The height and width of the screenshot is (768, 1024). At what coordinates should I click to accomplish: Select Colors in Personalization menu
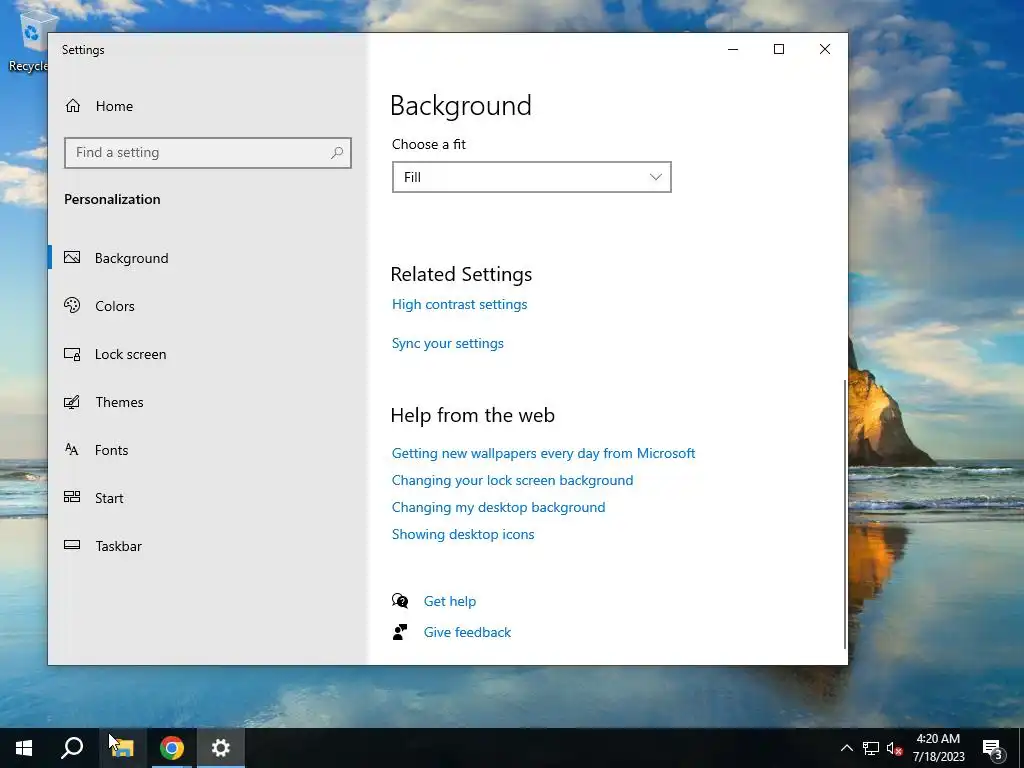pos(115,306)
